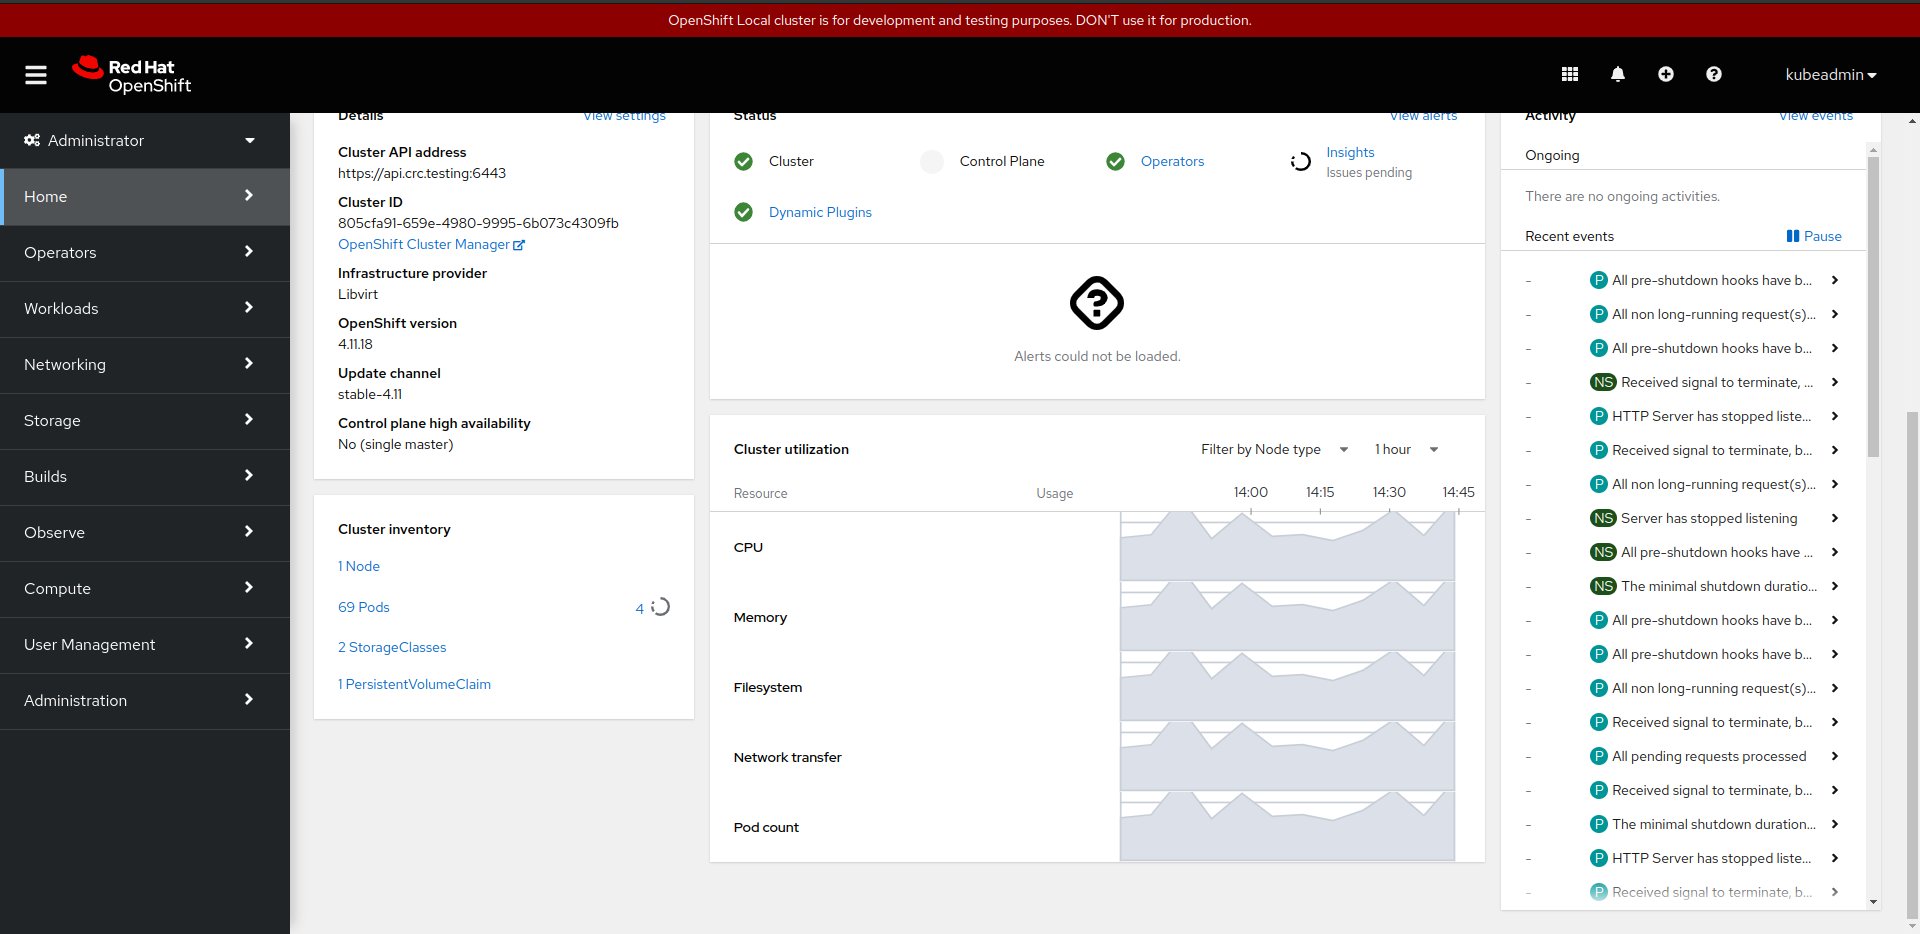
Task: Click the green Operators status check icon
Action: pos(1116,161)
